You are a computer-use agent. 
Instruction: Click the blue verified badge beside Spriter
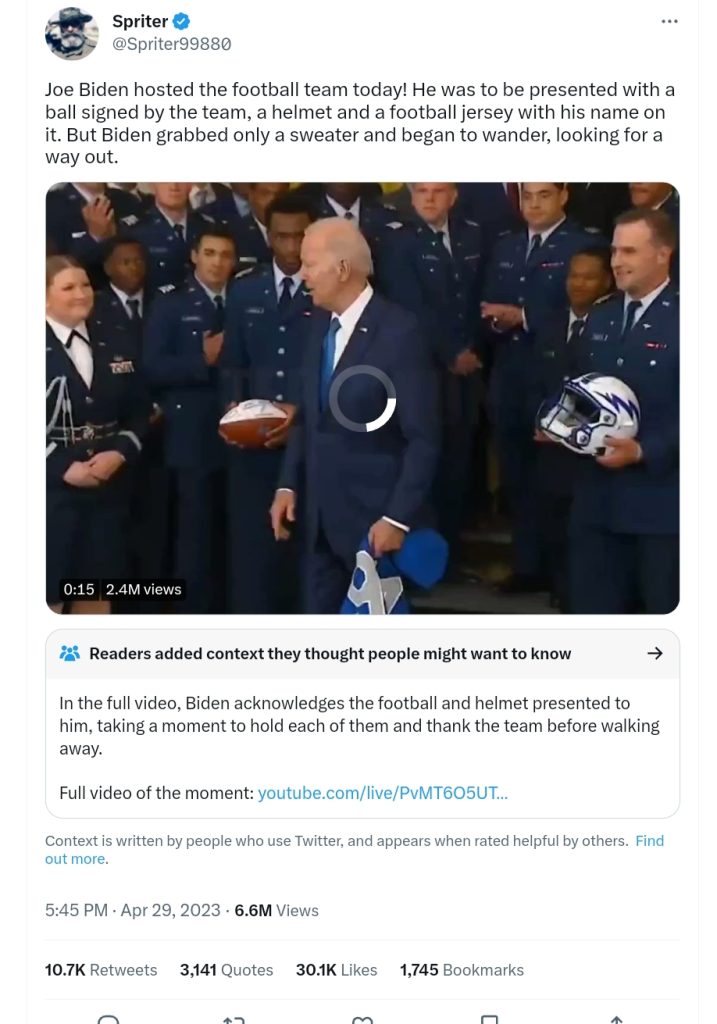tap(182, 22)
